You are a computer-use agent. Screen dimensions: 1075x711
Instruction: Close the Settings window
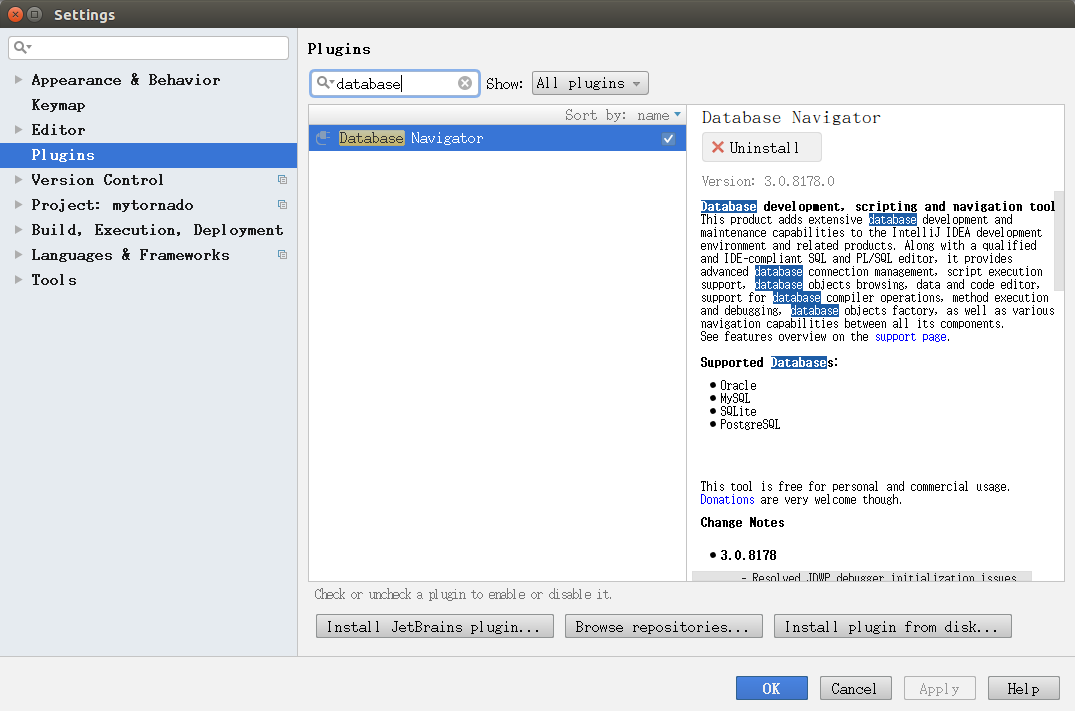(x=15, y=14)
